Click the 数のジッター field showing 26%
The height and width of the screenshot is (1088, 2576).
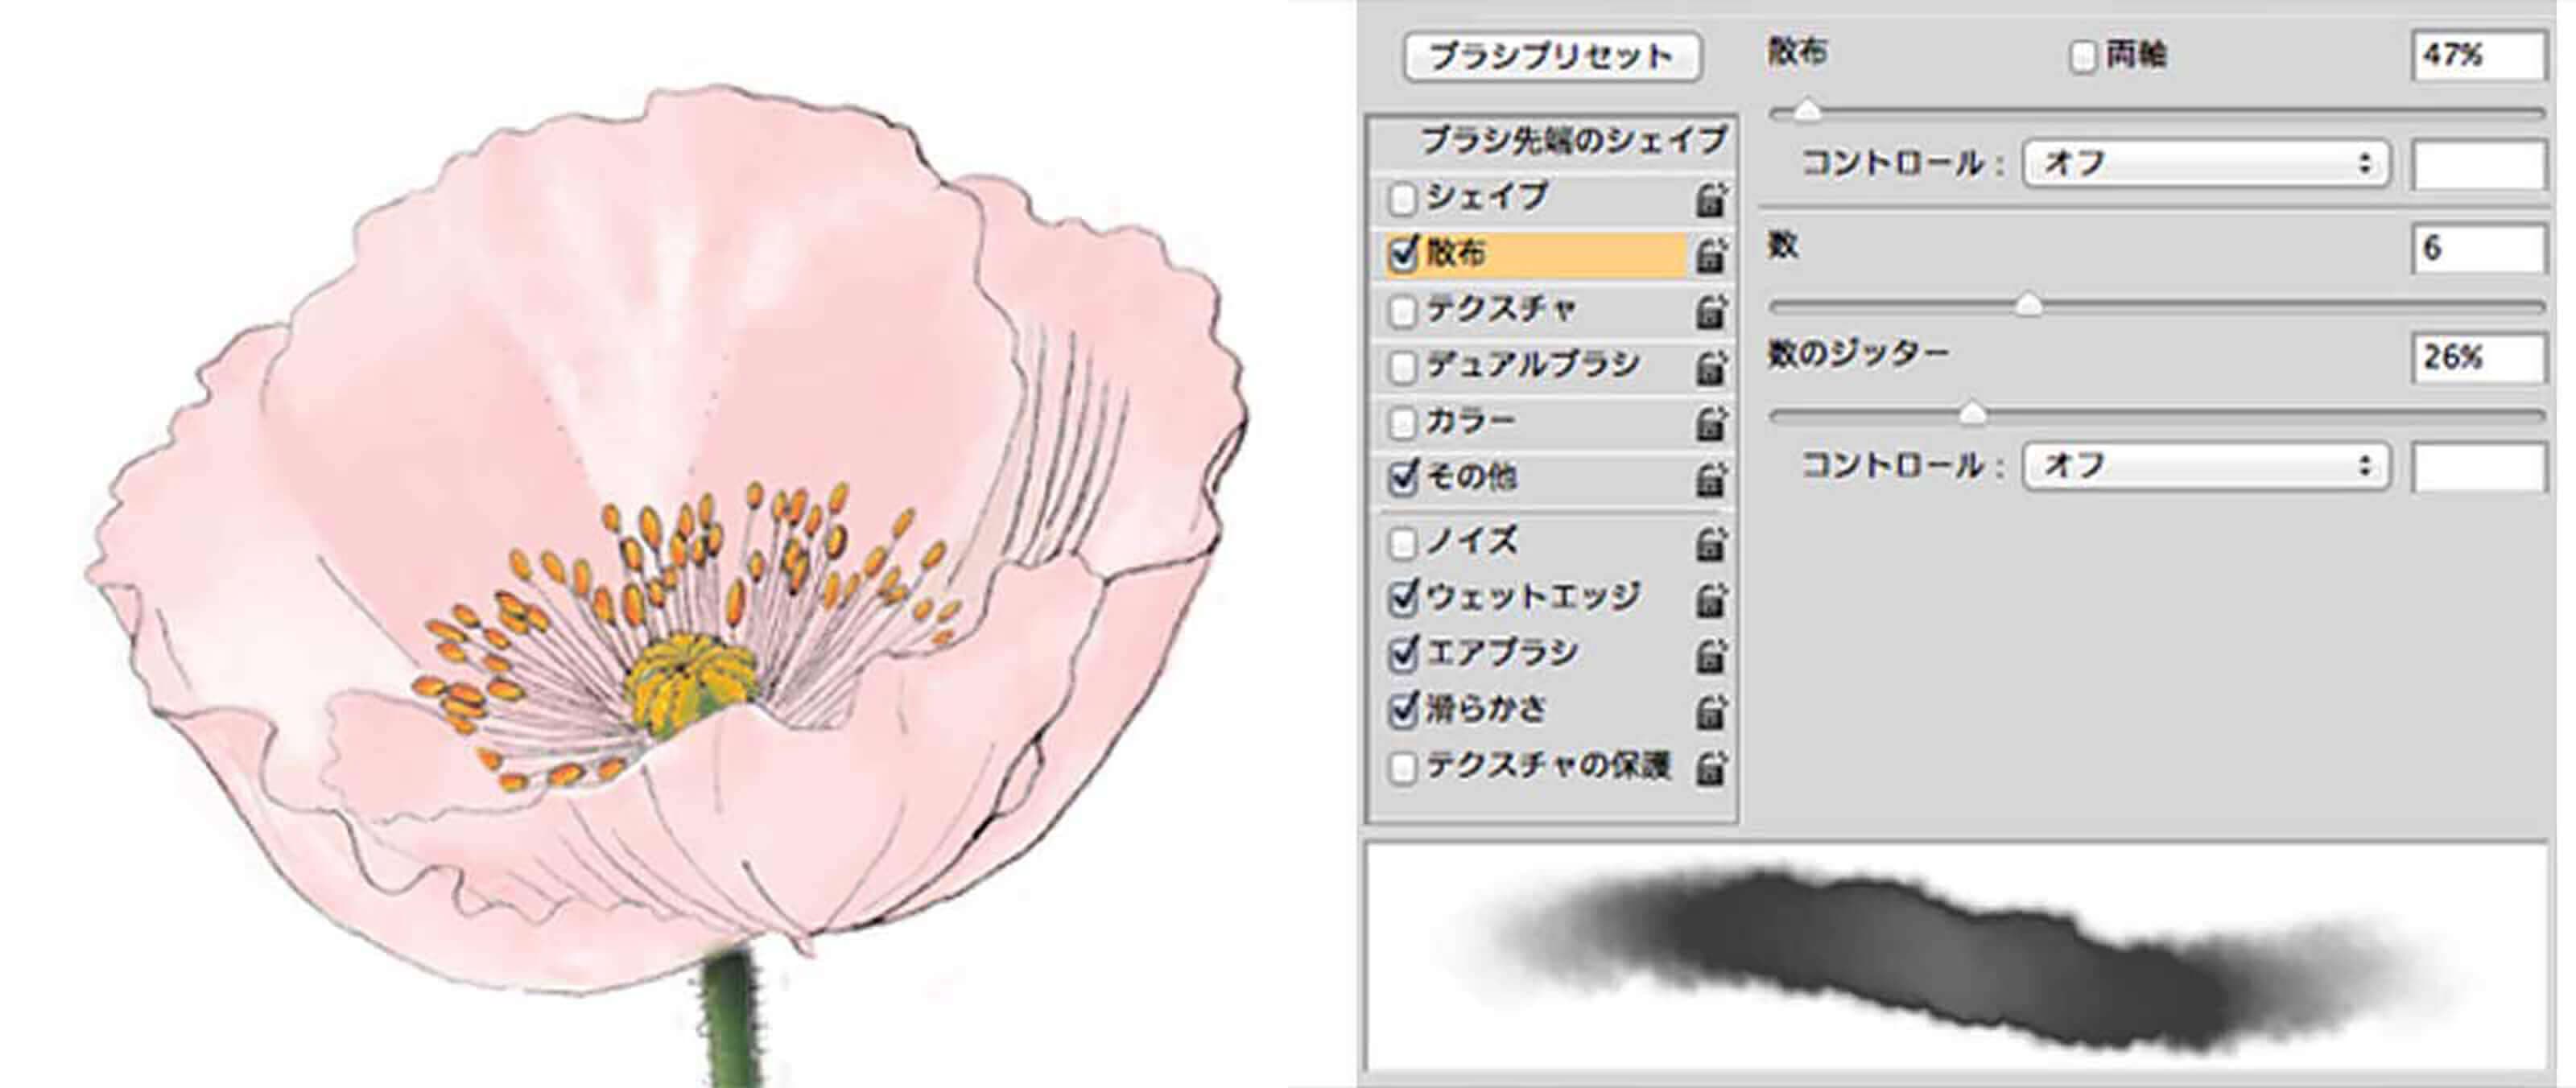click(x=2476, y=358)
